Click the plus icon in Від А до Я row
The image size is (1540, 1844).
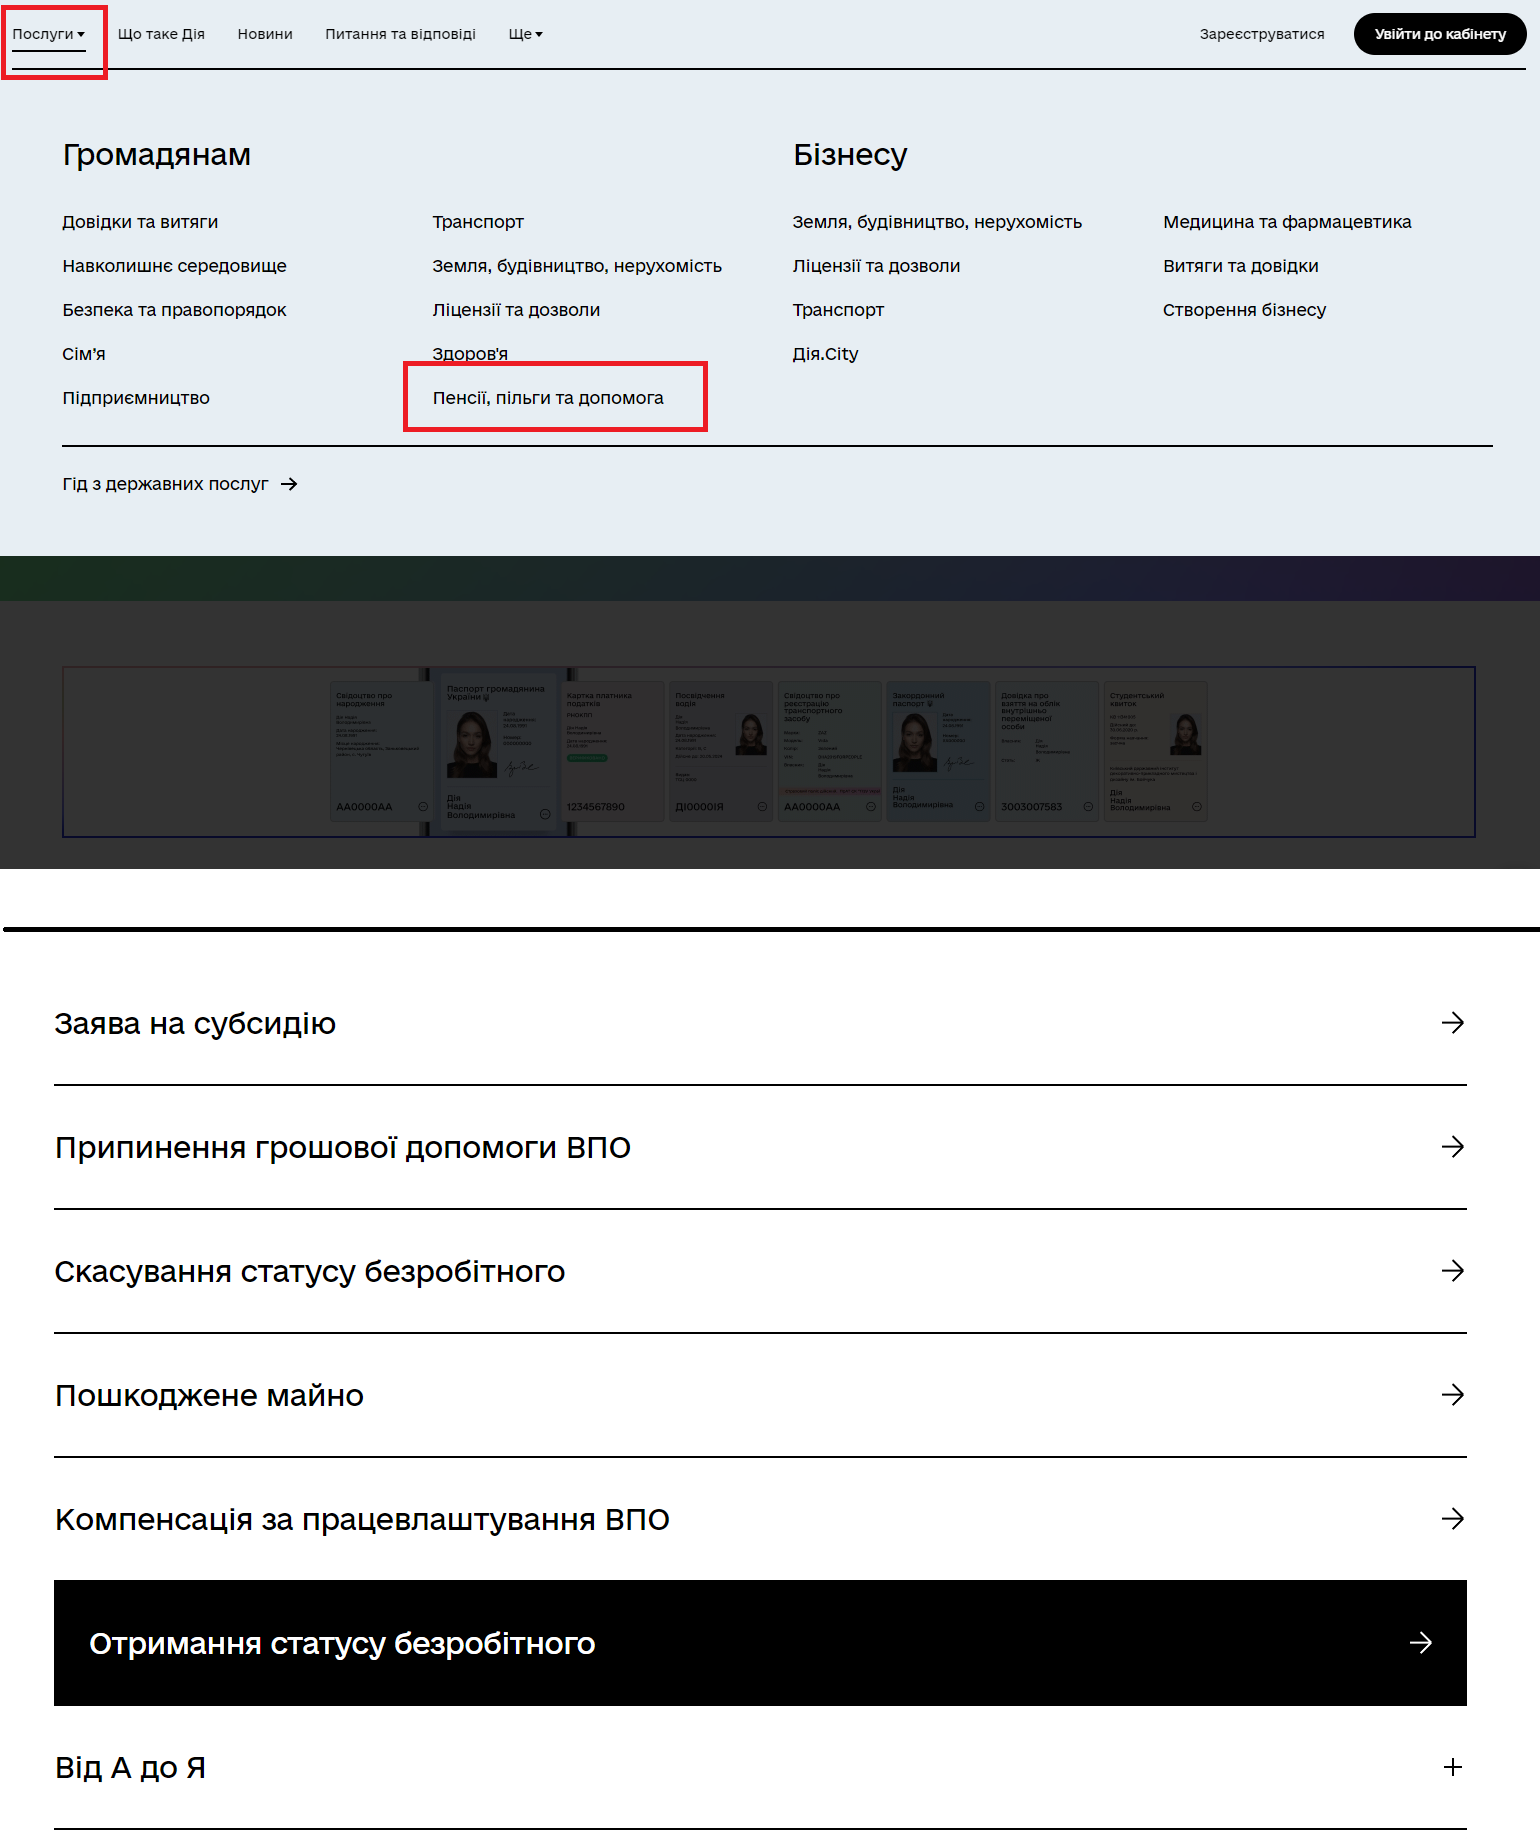[1453, 1767]
